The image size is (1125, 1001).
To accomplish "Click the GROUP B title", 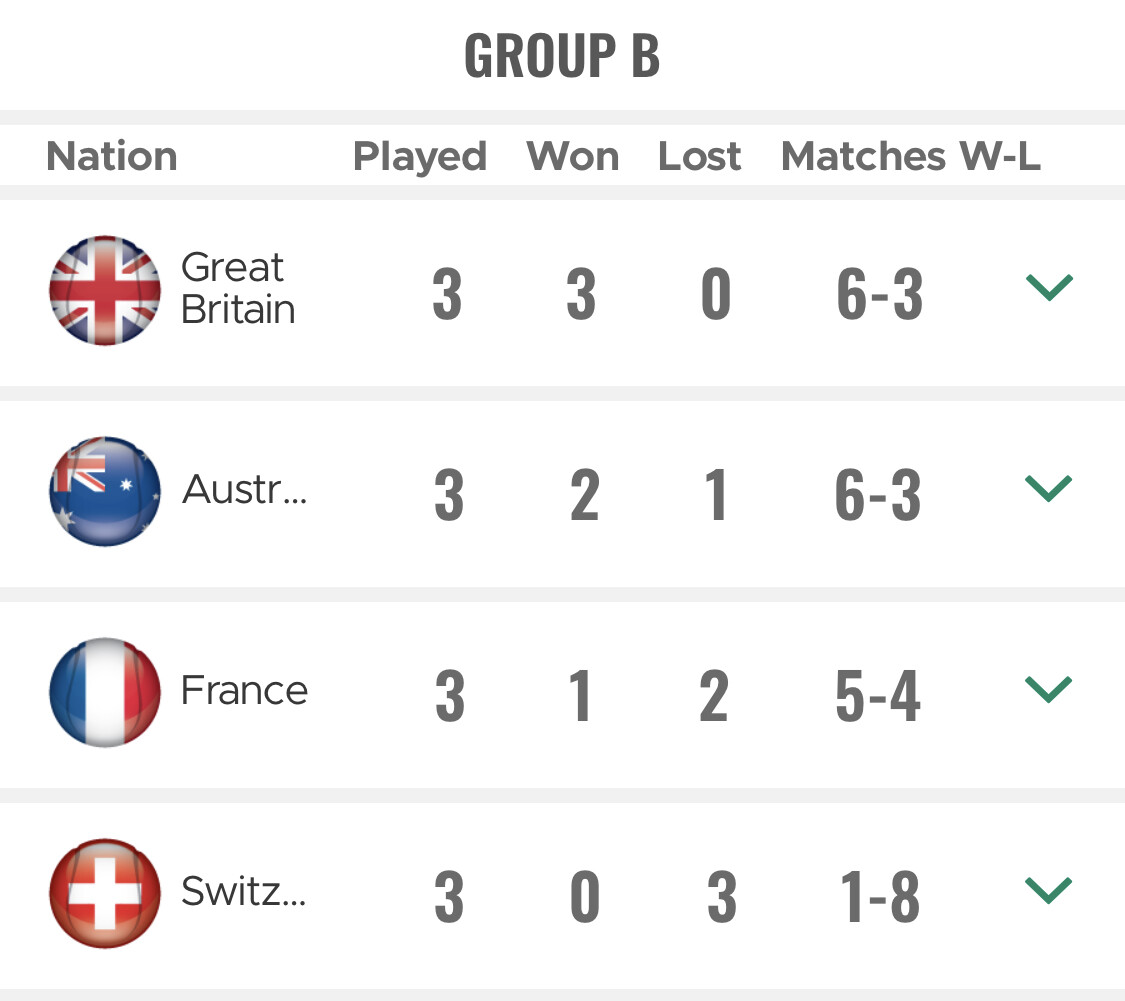I will (562, 55).
